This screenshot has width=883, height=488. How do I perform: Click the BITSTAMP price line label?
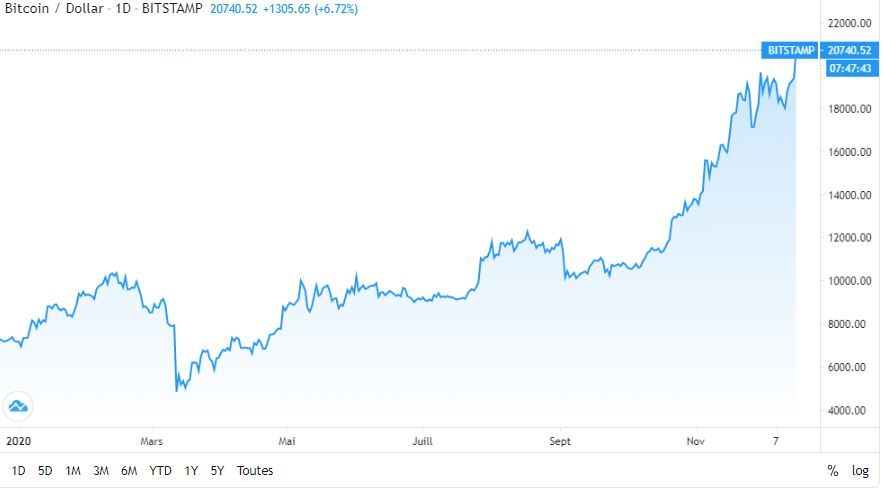click(789, 49)
